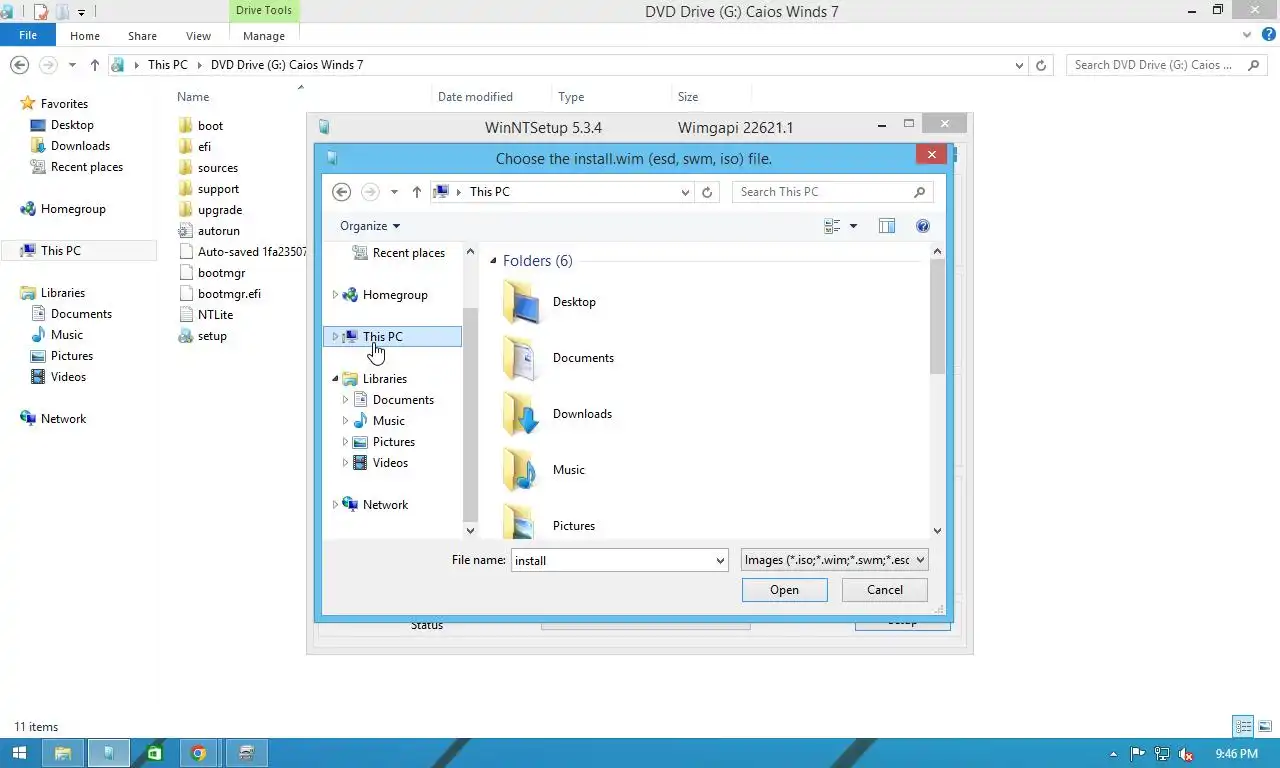Click the dialog's vertical scrollbar thumb
Viewport: 1280px width, 768px height.
(x=937, y=317)
